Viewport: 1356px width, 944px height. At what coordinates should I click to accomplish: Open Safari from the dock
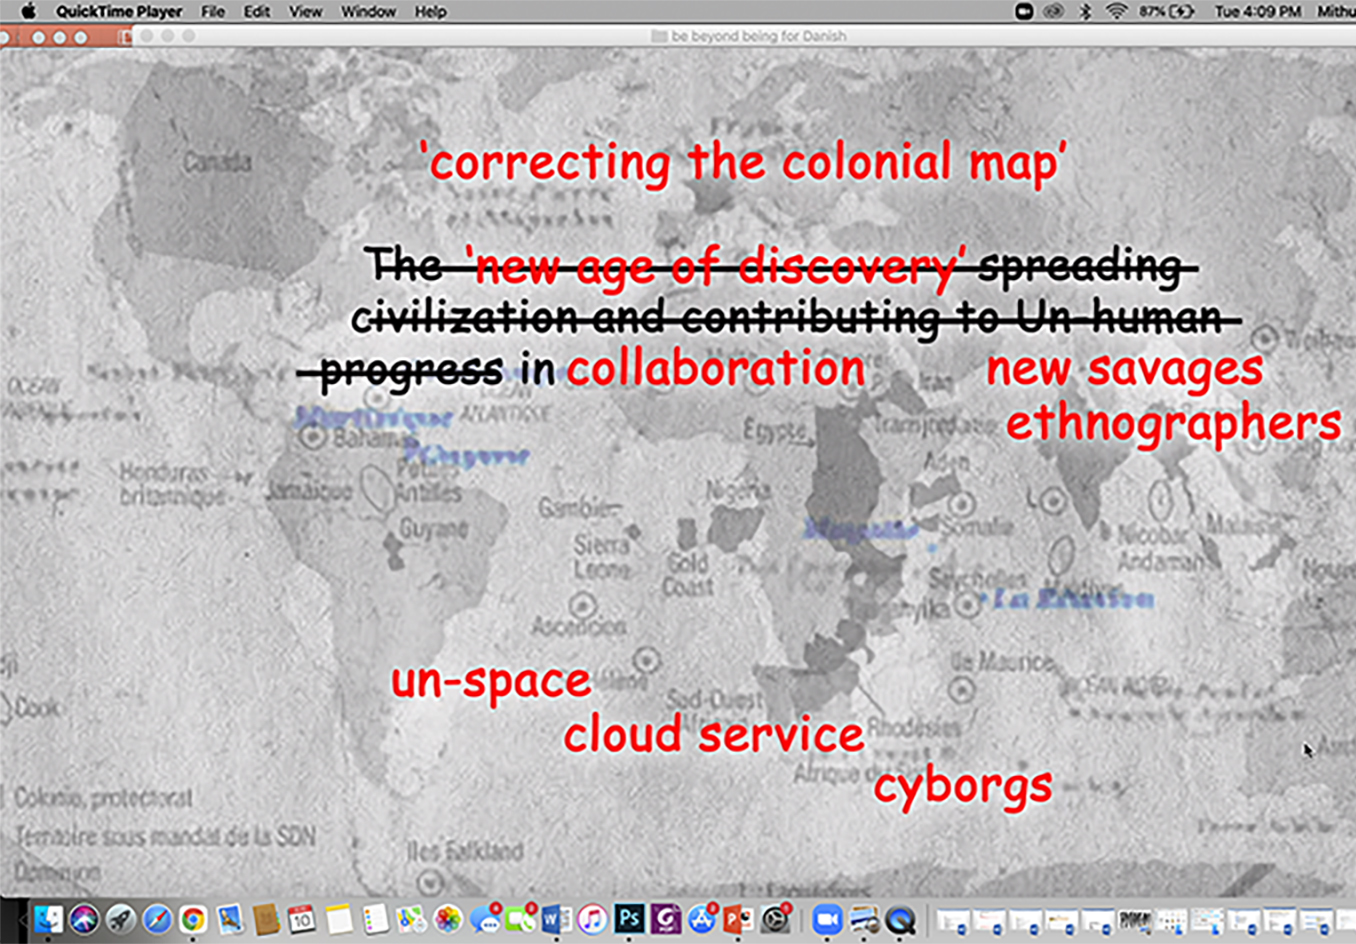157,919
